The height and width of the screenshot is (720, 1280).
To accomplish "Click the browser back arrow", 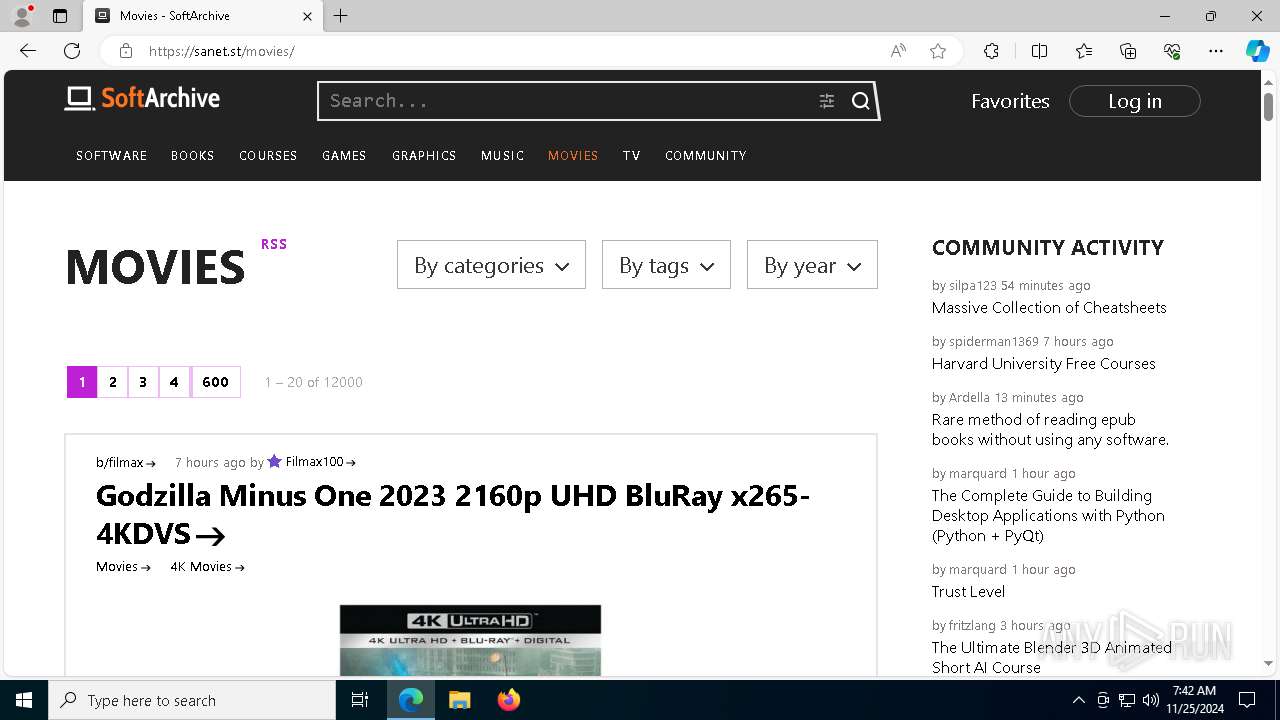I will (28, 51).
